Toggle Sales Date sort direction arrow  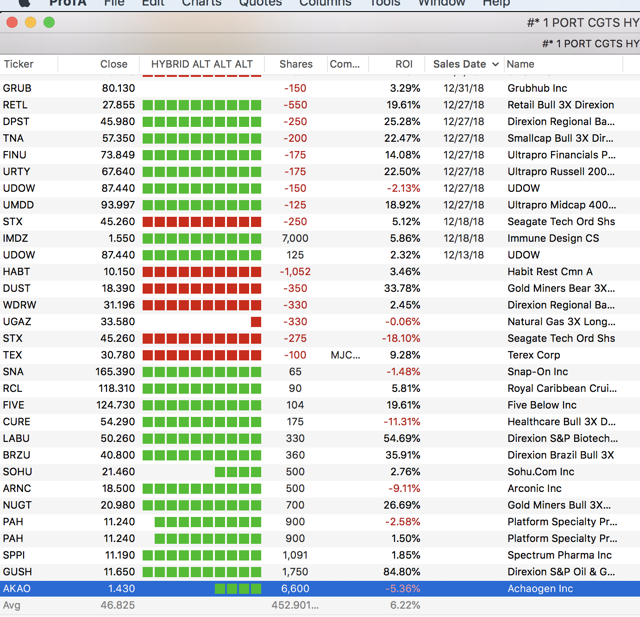click(x=495, y=64)
